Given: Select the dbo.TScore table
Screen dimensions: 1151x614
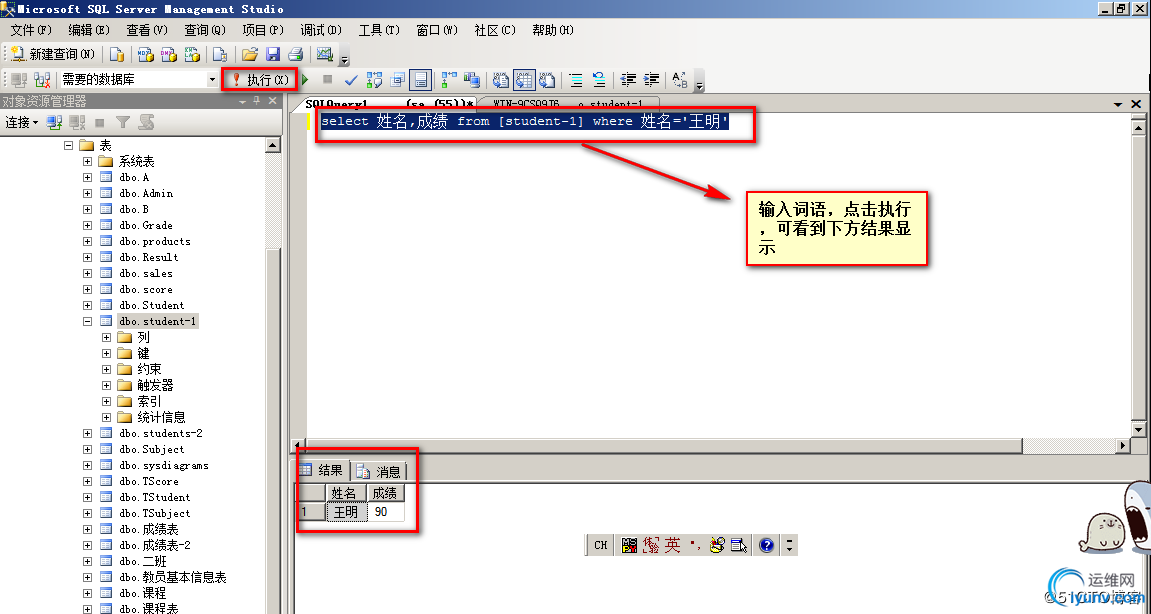Looking at the screenshot, I should coord(148,482).
